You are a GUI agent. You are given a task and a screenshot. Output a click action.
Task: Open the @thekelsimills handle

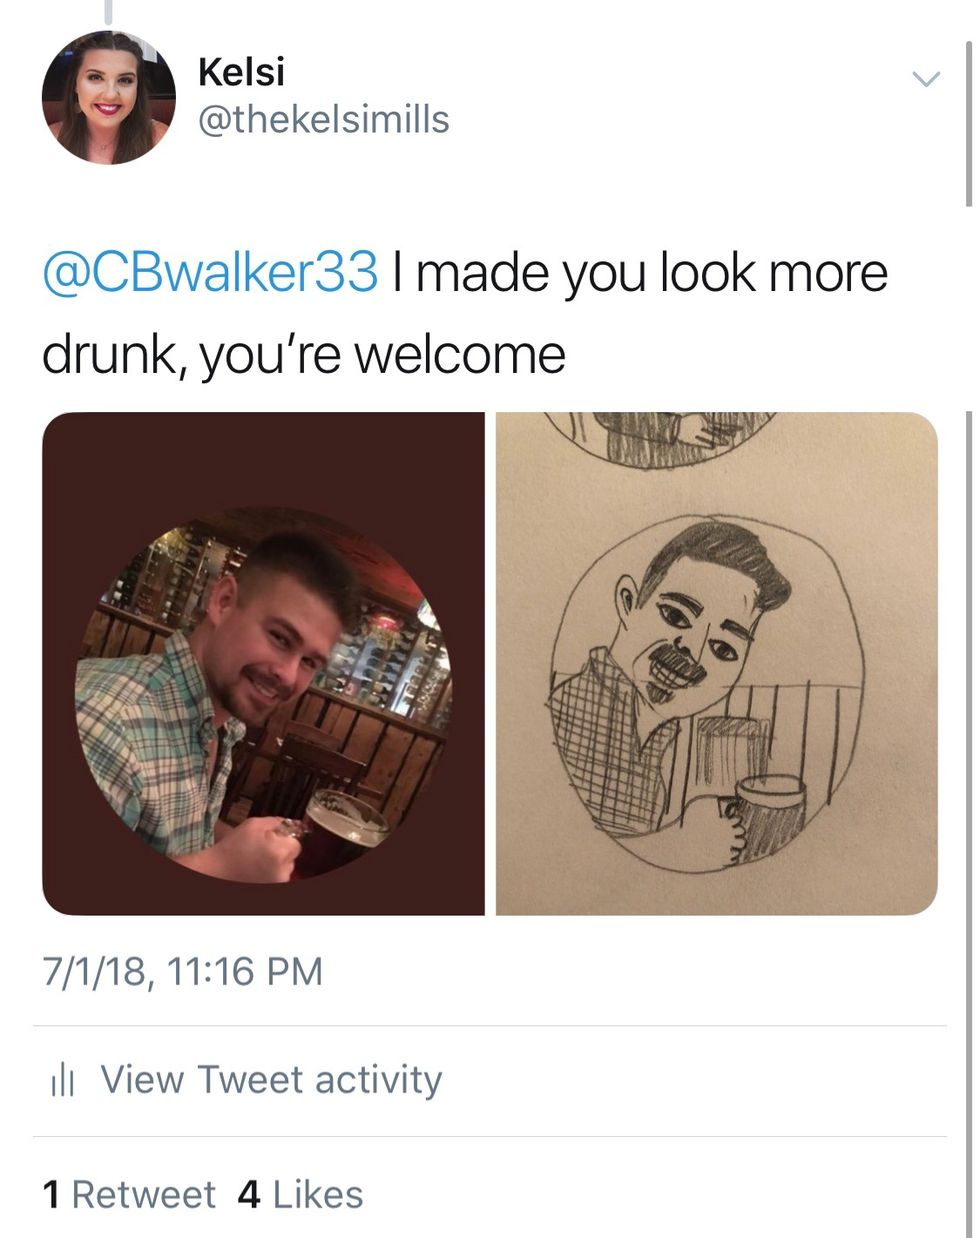pyautogui.click(x=324, y=120)
